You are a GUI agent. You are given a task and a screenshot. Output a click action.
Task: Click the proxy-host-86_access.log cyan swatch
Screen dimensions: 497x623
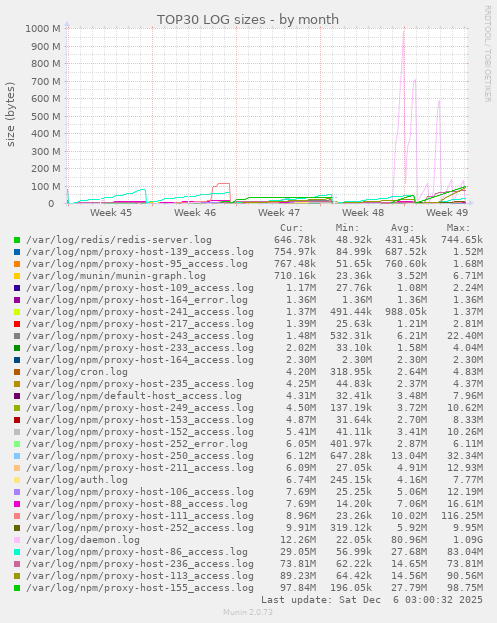point(17,552)
